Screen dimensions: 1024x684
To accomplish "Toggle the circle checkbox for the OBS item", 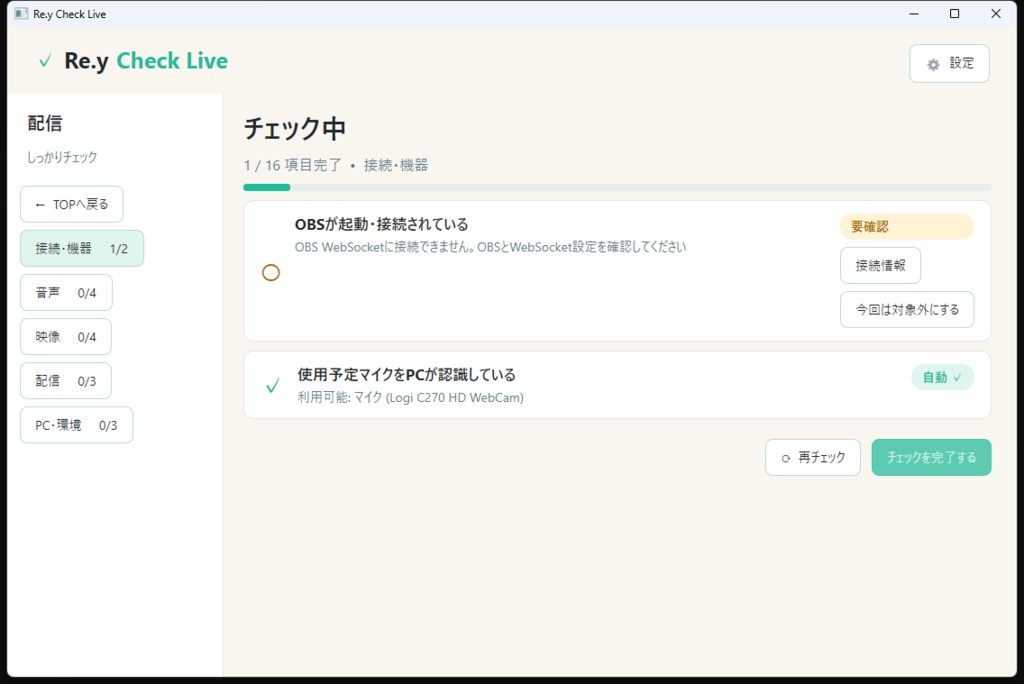I will point(271,272).
